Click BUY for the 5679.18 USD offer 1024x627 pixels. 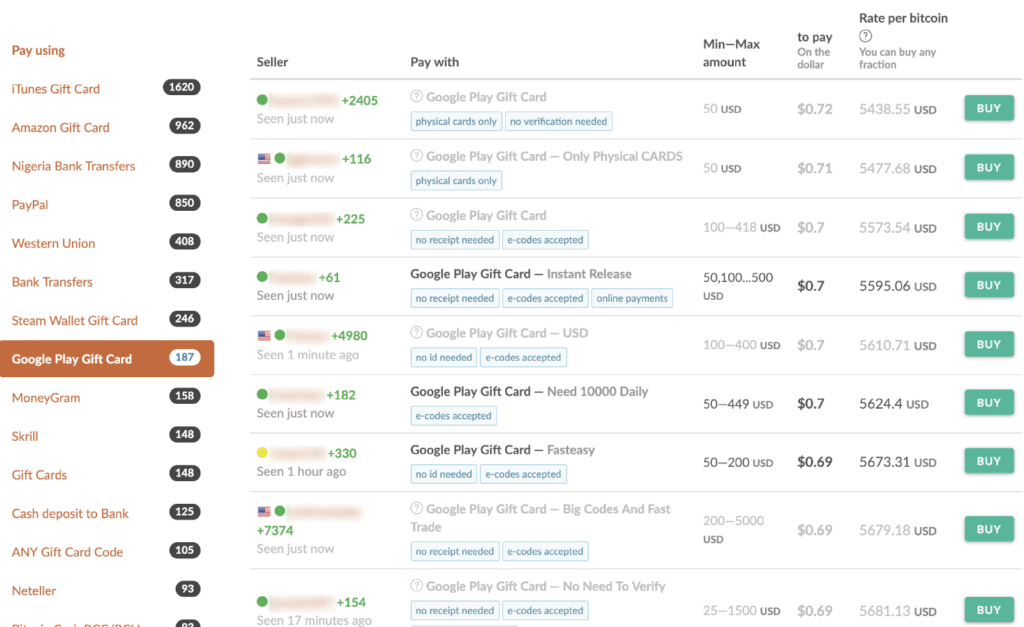pos(989,529)
